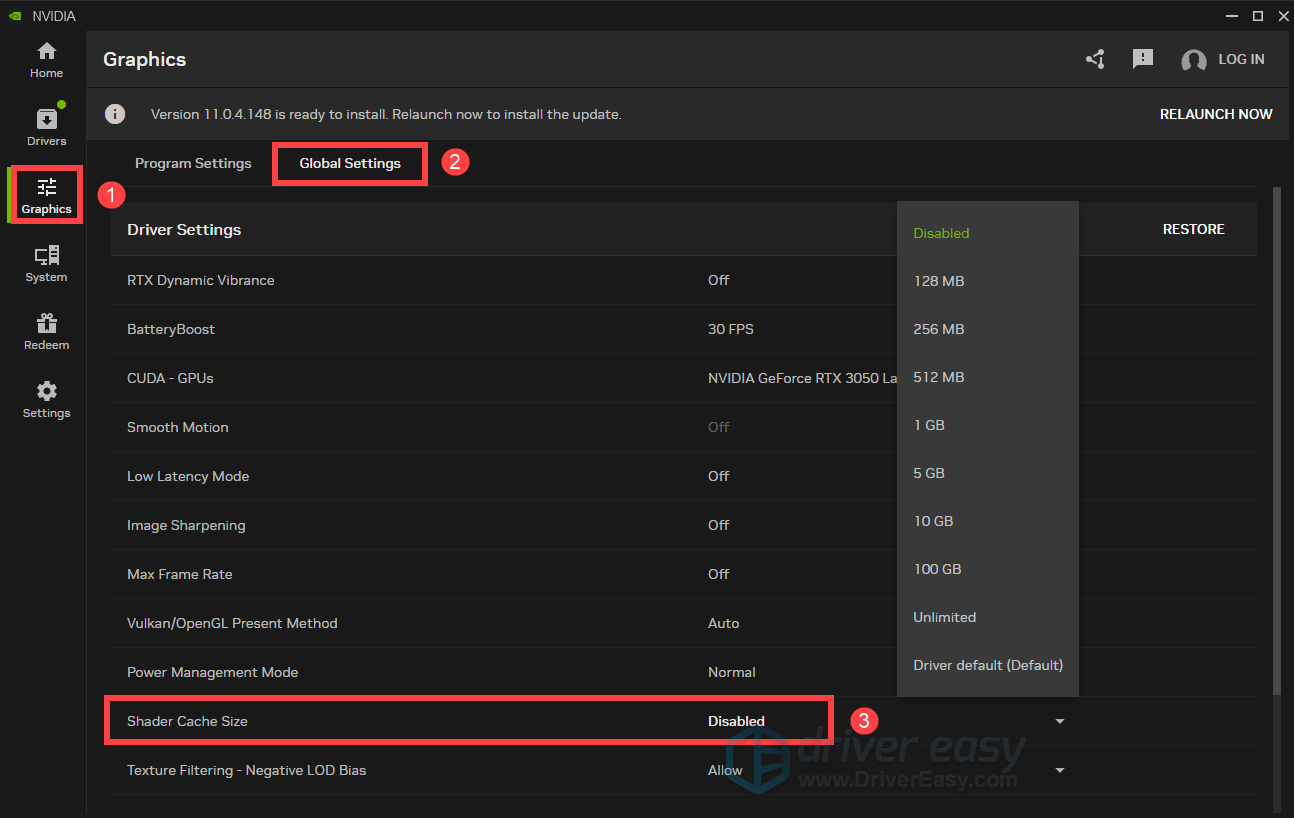This screenshot has width=1294, height=818.
Task: Click Vulkan/OpenGL Present Method Auto value
Action: tap(723, 623)
